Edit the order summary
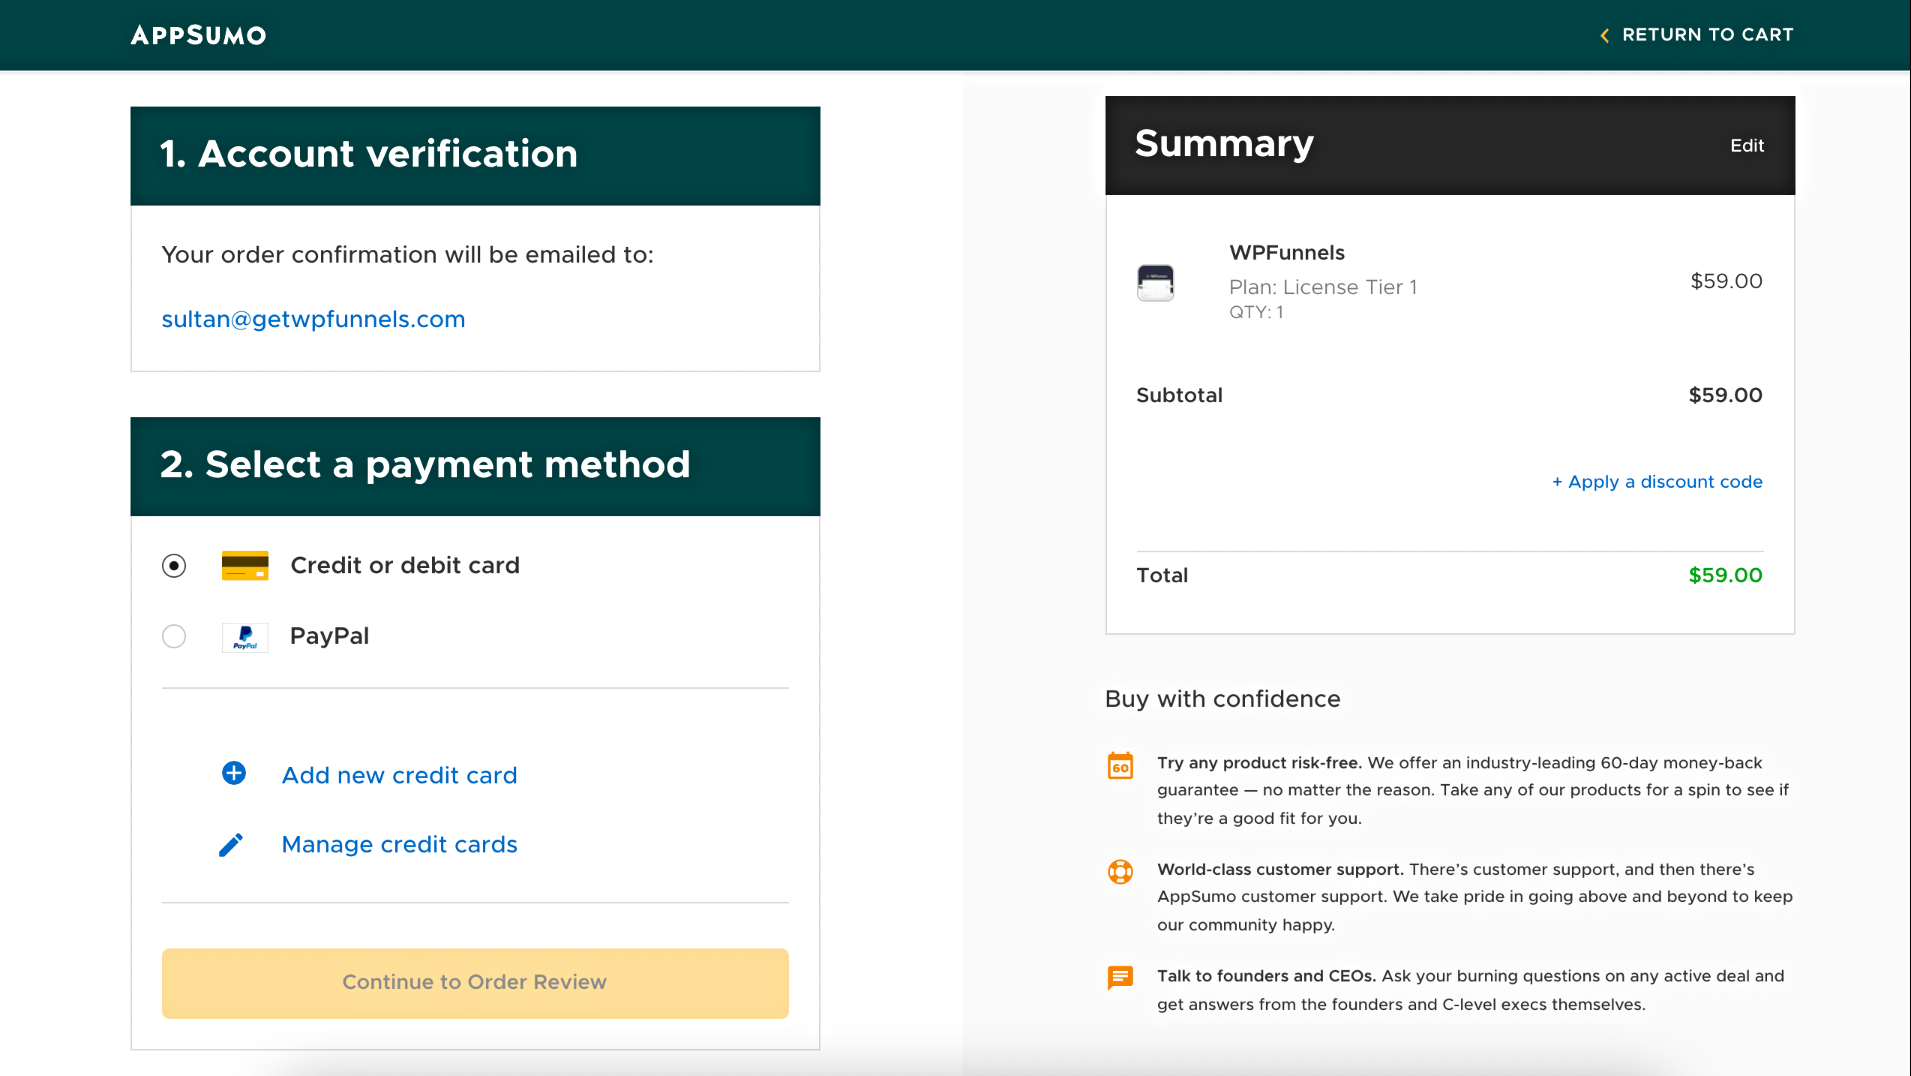 pos(1747,146)
